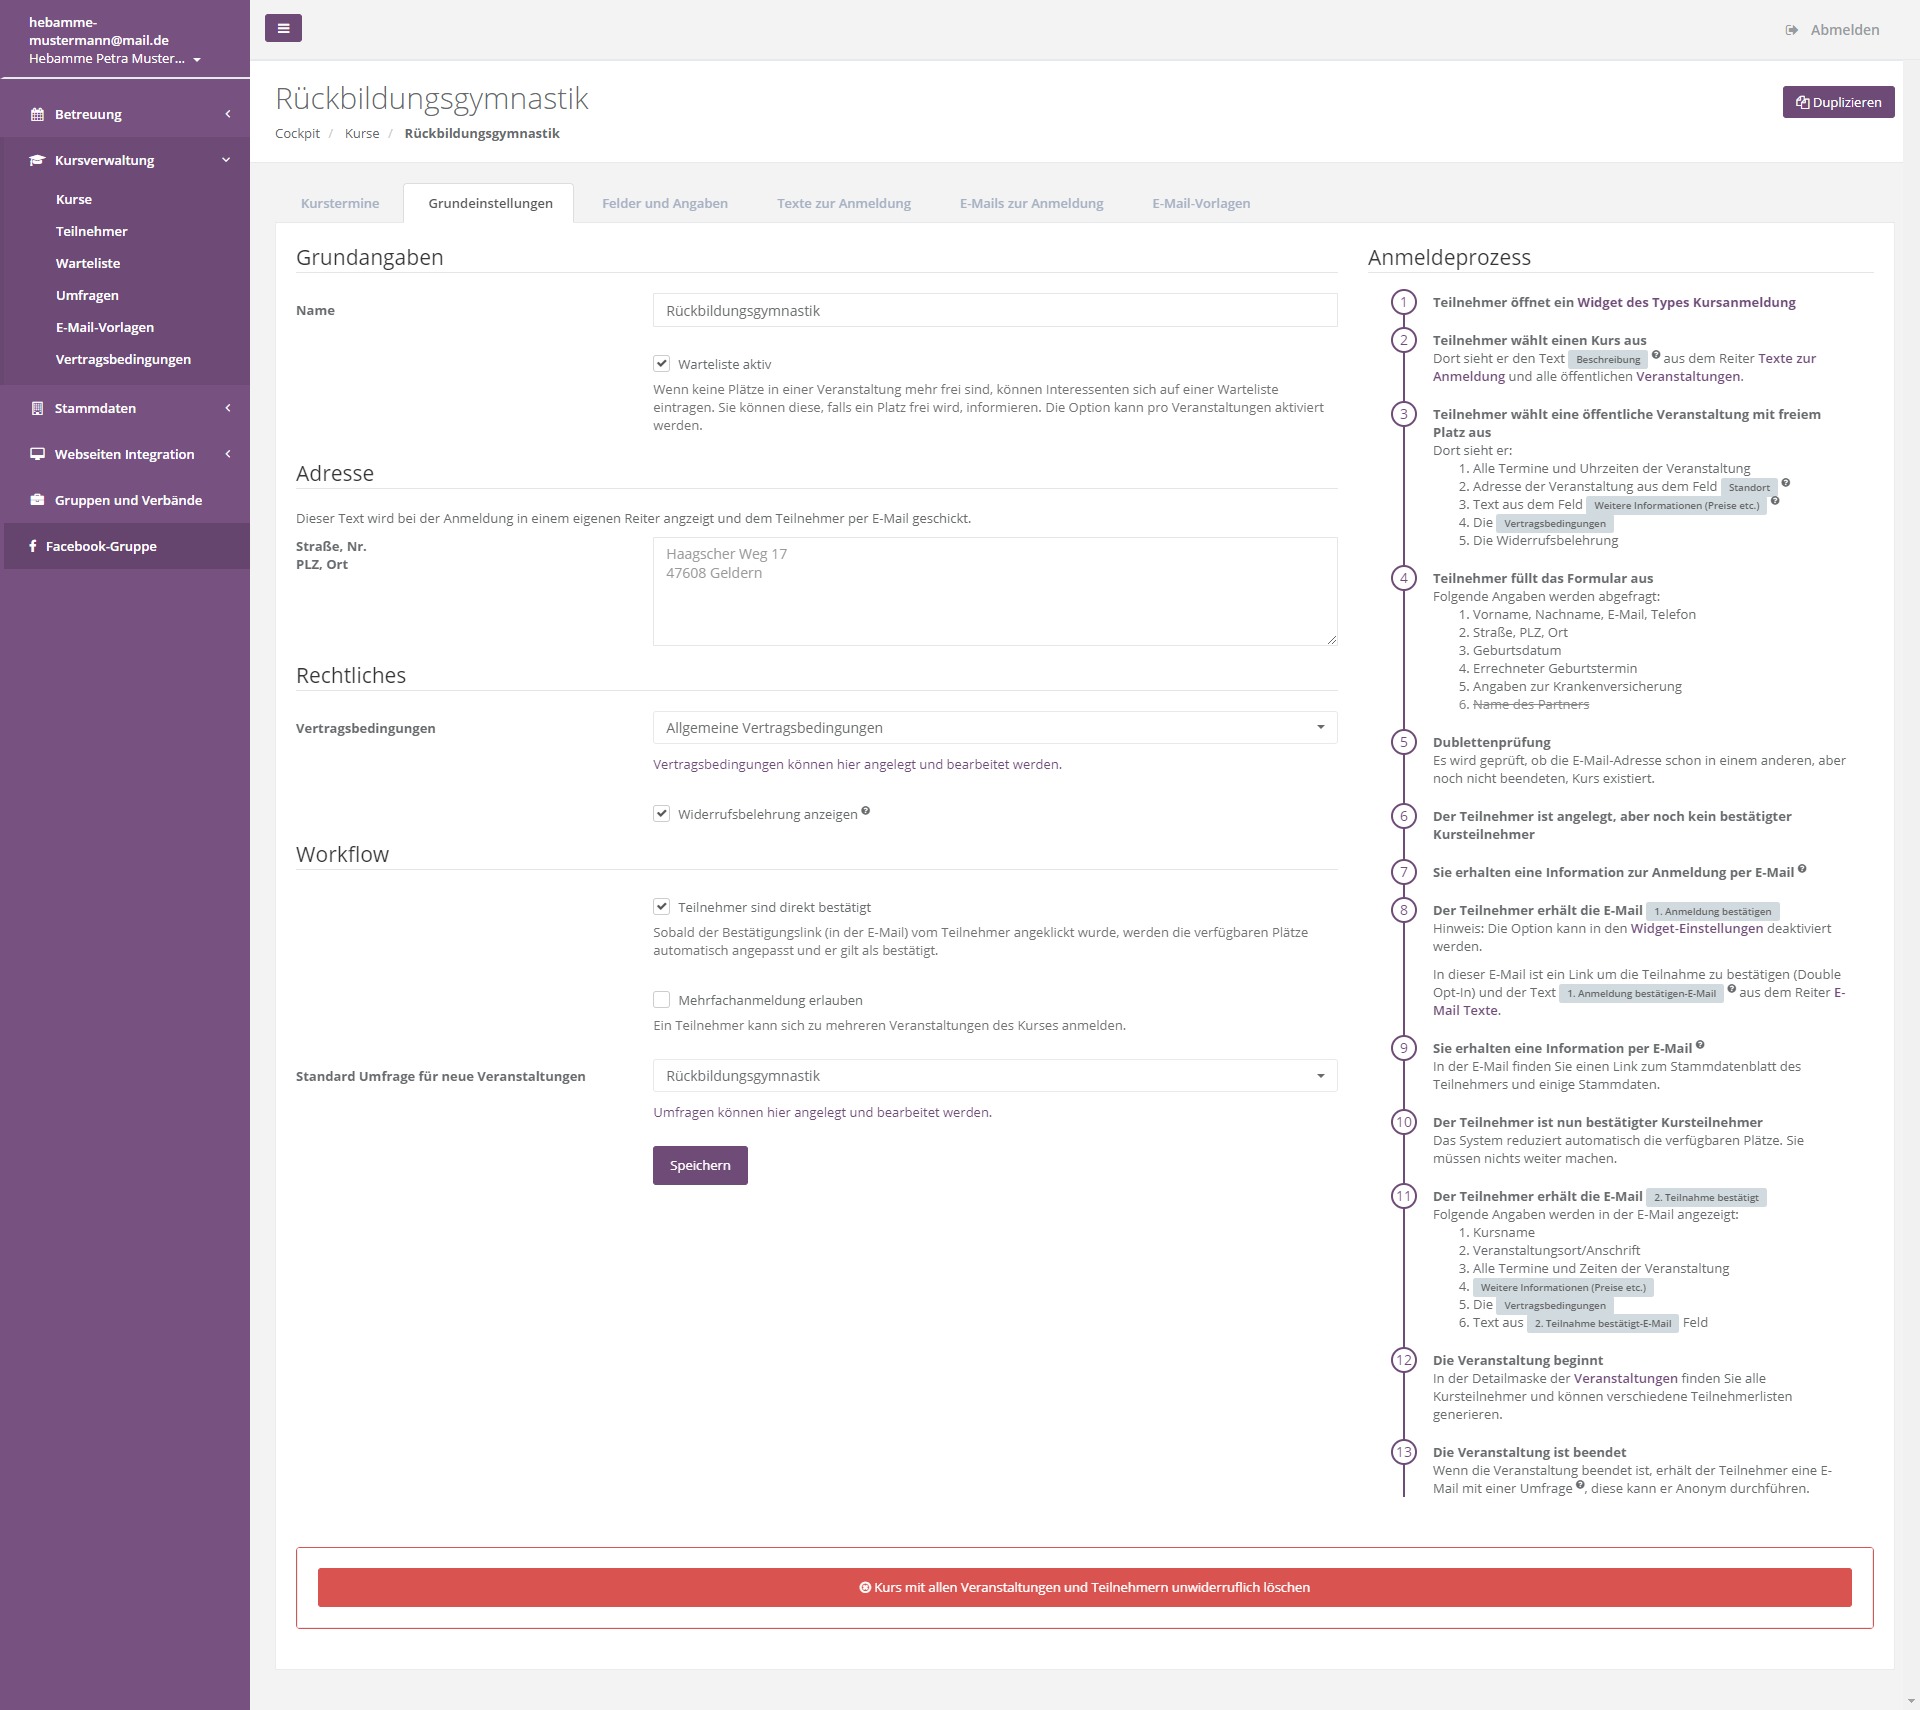Click the Stammdaten building icon

37,408
